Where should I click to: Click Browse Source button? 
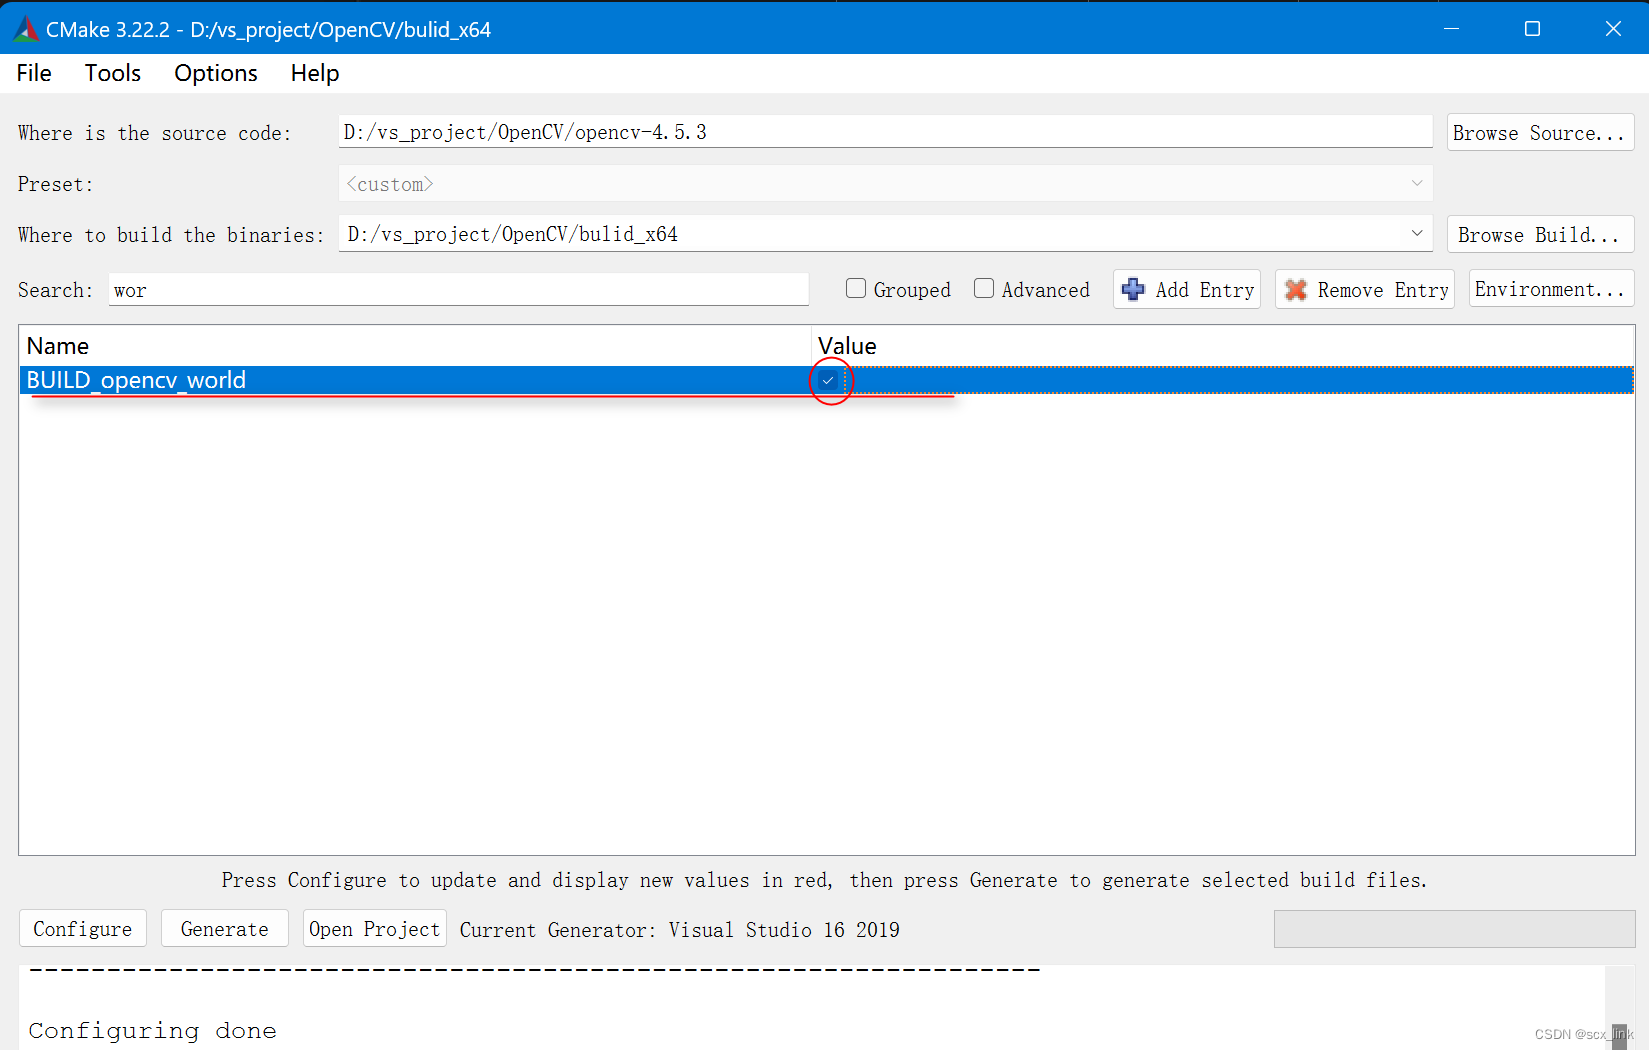coord(1540,133)
